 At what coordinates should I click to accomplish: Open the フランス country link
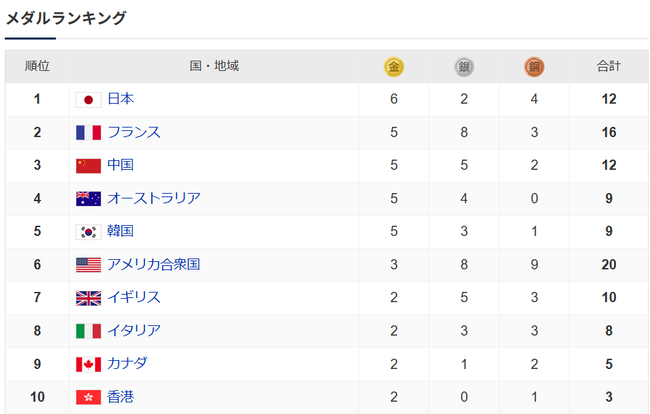point(134,132)
